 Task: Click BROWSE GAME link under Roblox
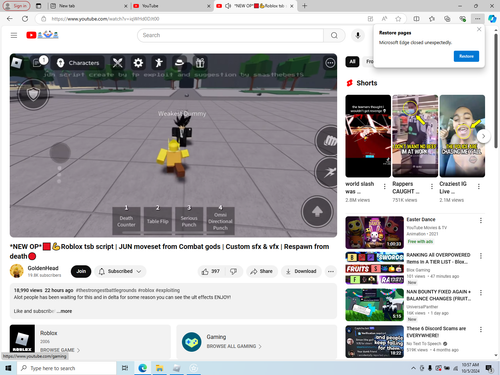60,350
